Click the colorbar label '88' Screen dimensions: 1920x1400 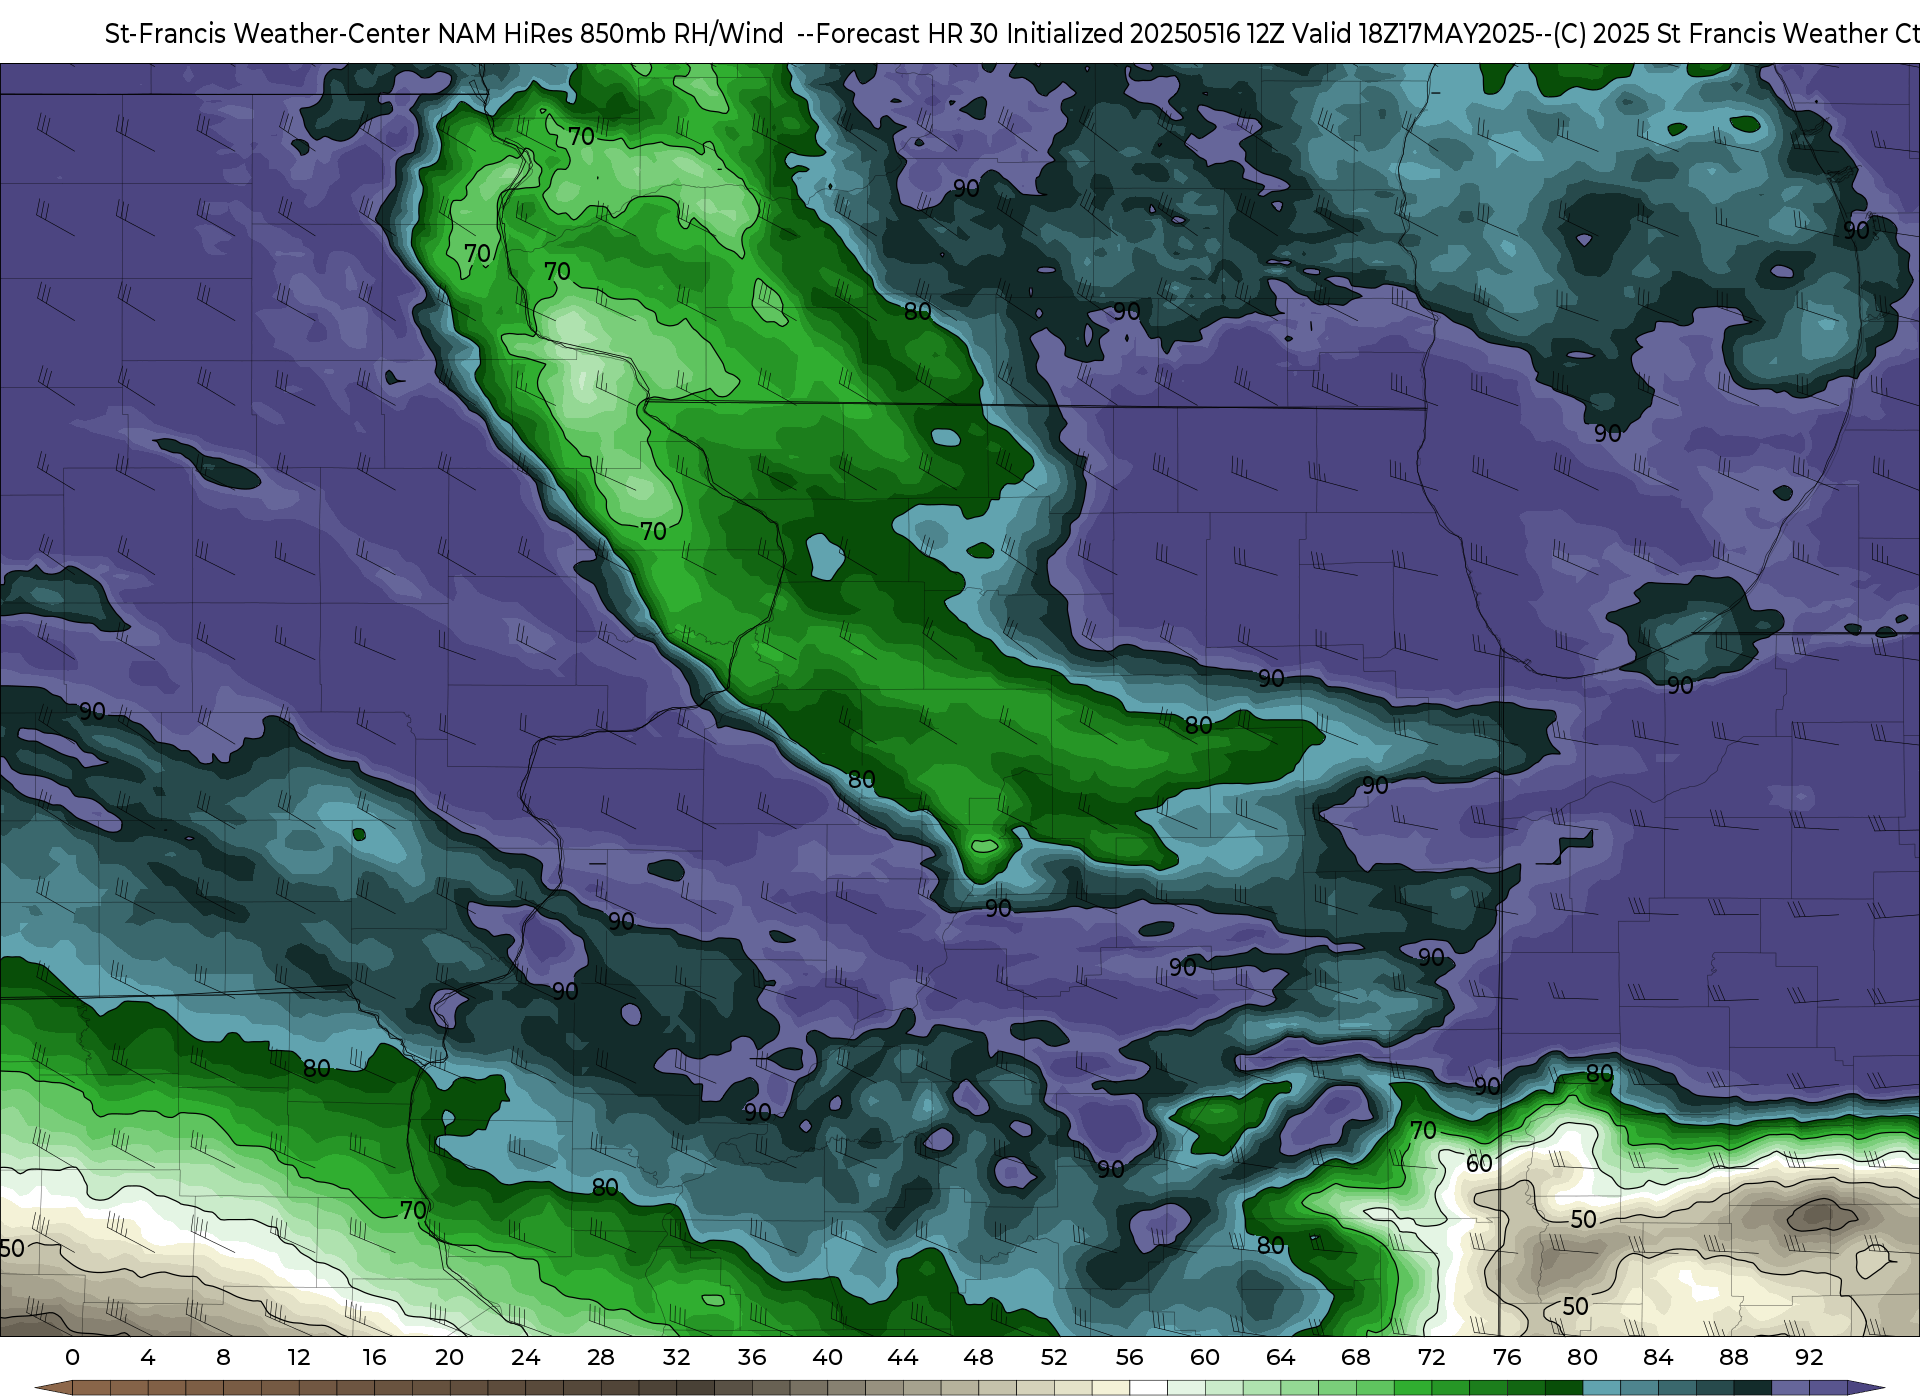coord(1734,1357)
